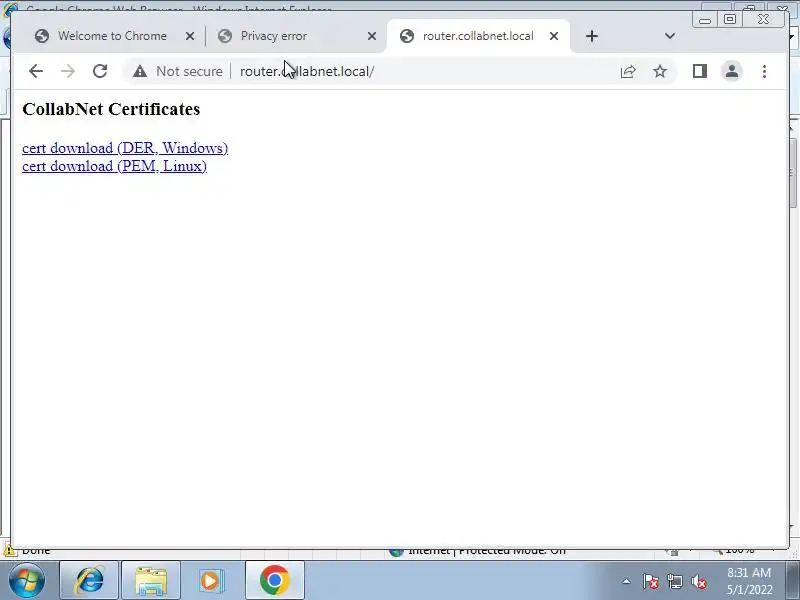Click the CollabNet Certificates heading text
This screenshot has height=600, width=800.
pyautogui.click(x=111, y=109)
